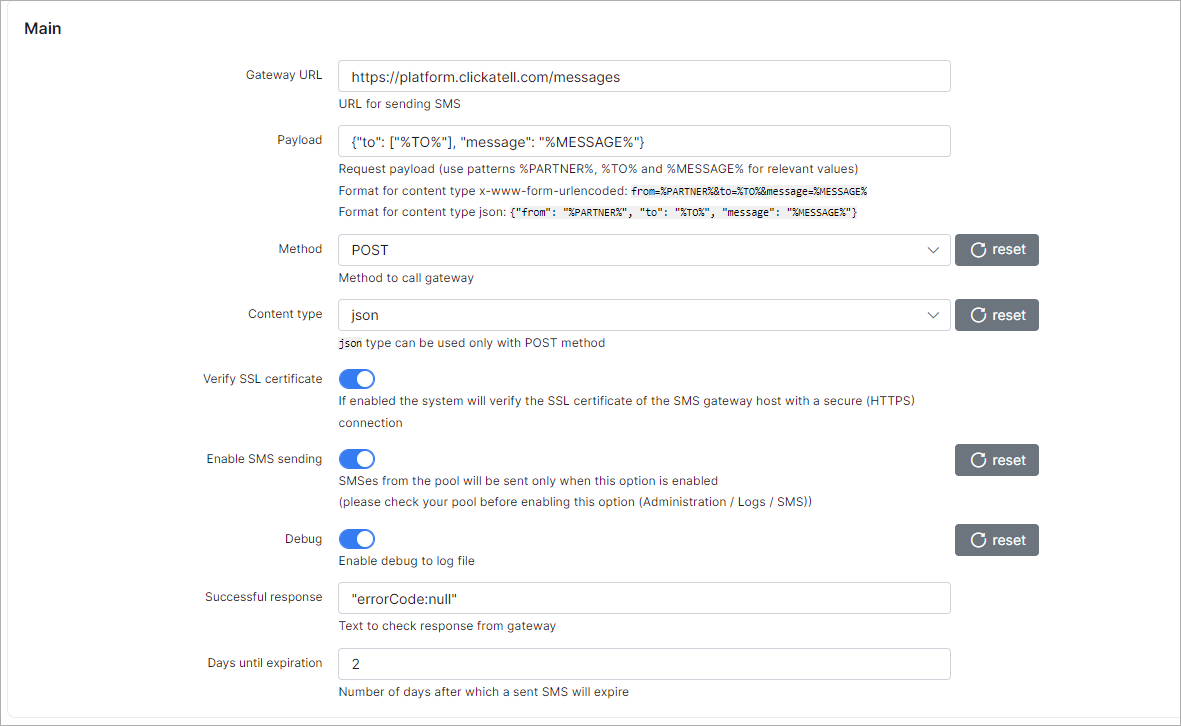Viewport: 1181px width, 726px height.
Task: Expand the Content type json dropdown
Action: [644, 315]
